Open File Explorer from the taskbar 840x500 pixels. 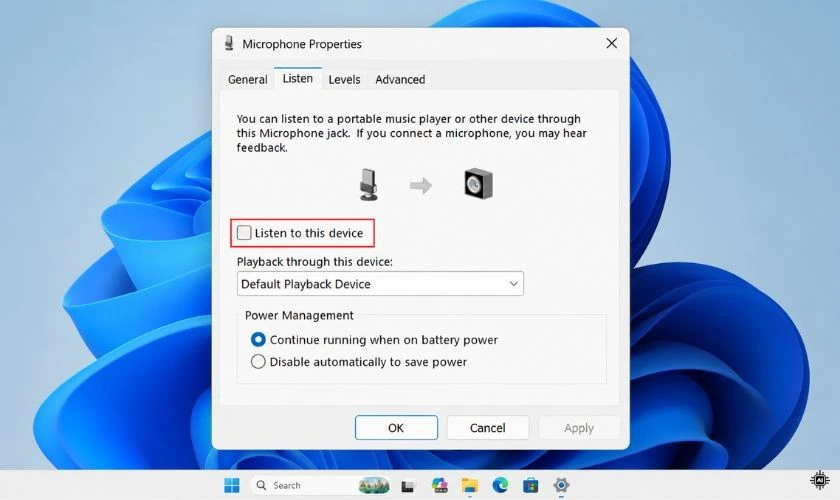coord(470,486)
